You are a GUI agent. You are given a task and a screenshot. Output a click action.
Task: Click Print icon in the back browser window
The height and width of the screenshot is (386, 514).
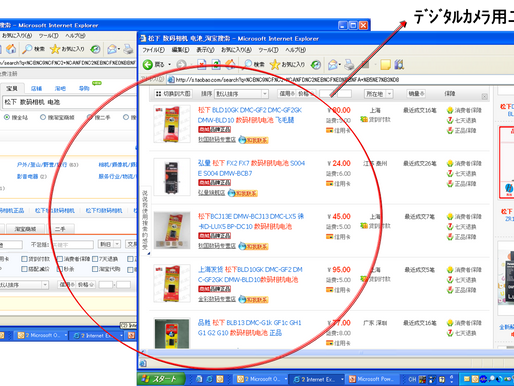tap(128, 49)
